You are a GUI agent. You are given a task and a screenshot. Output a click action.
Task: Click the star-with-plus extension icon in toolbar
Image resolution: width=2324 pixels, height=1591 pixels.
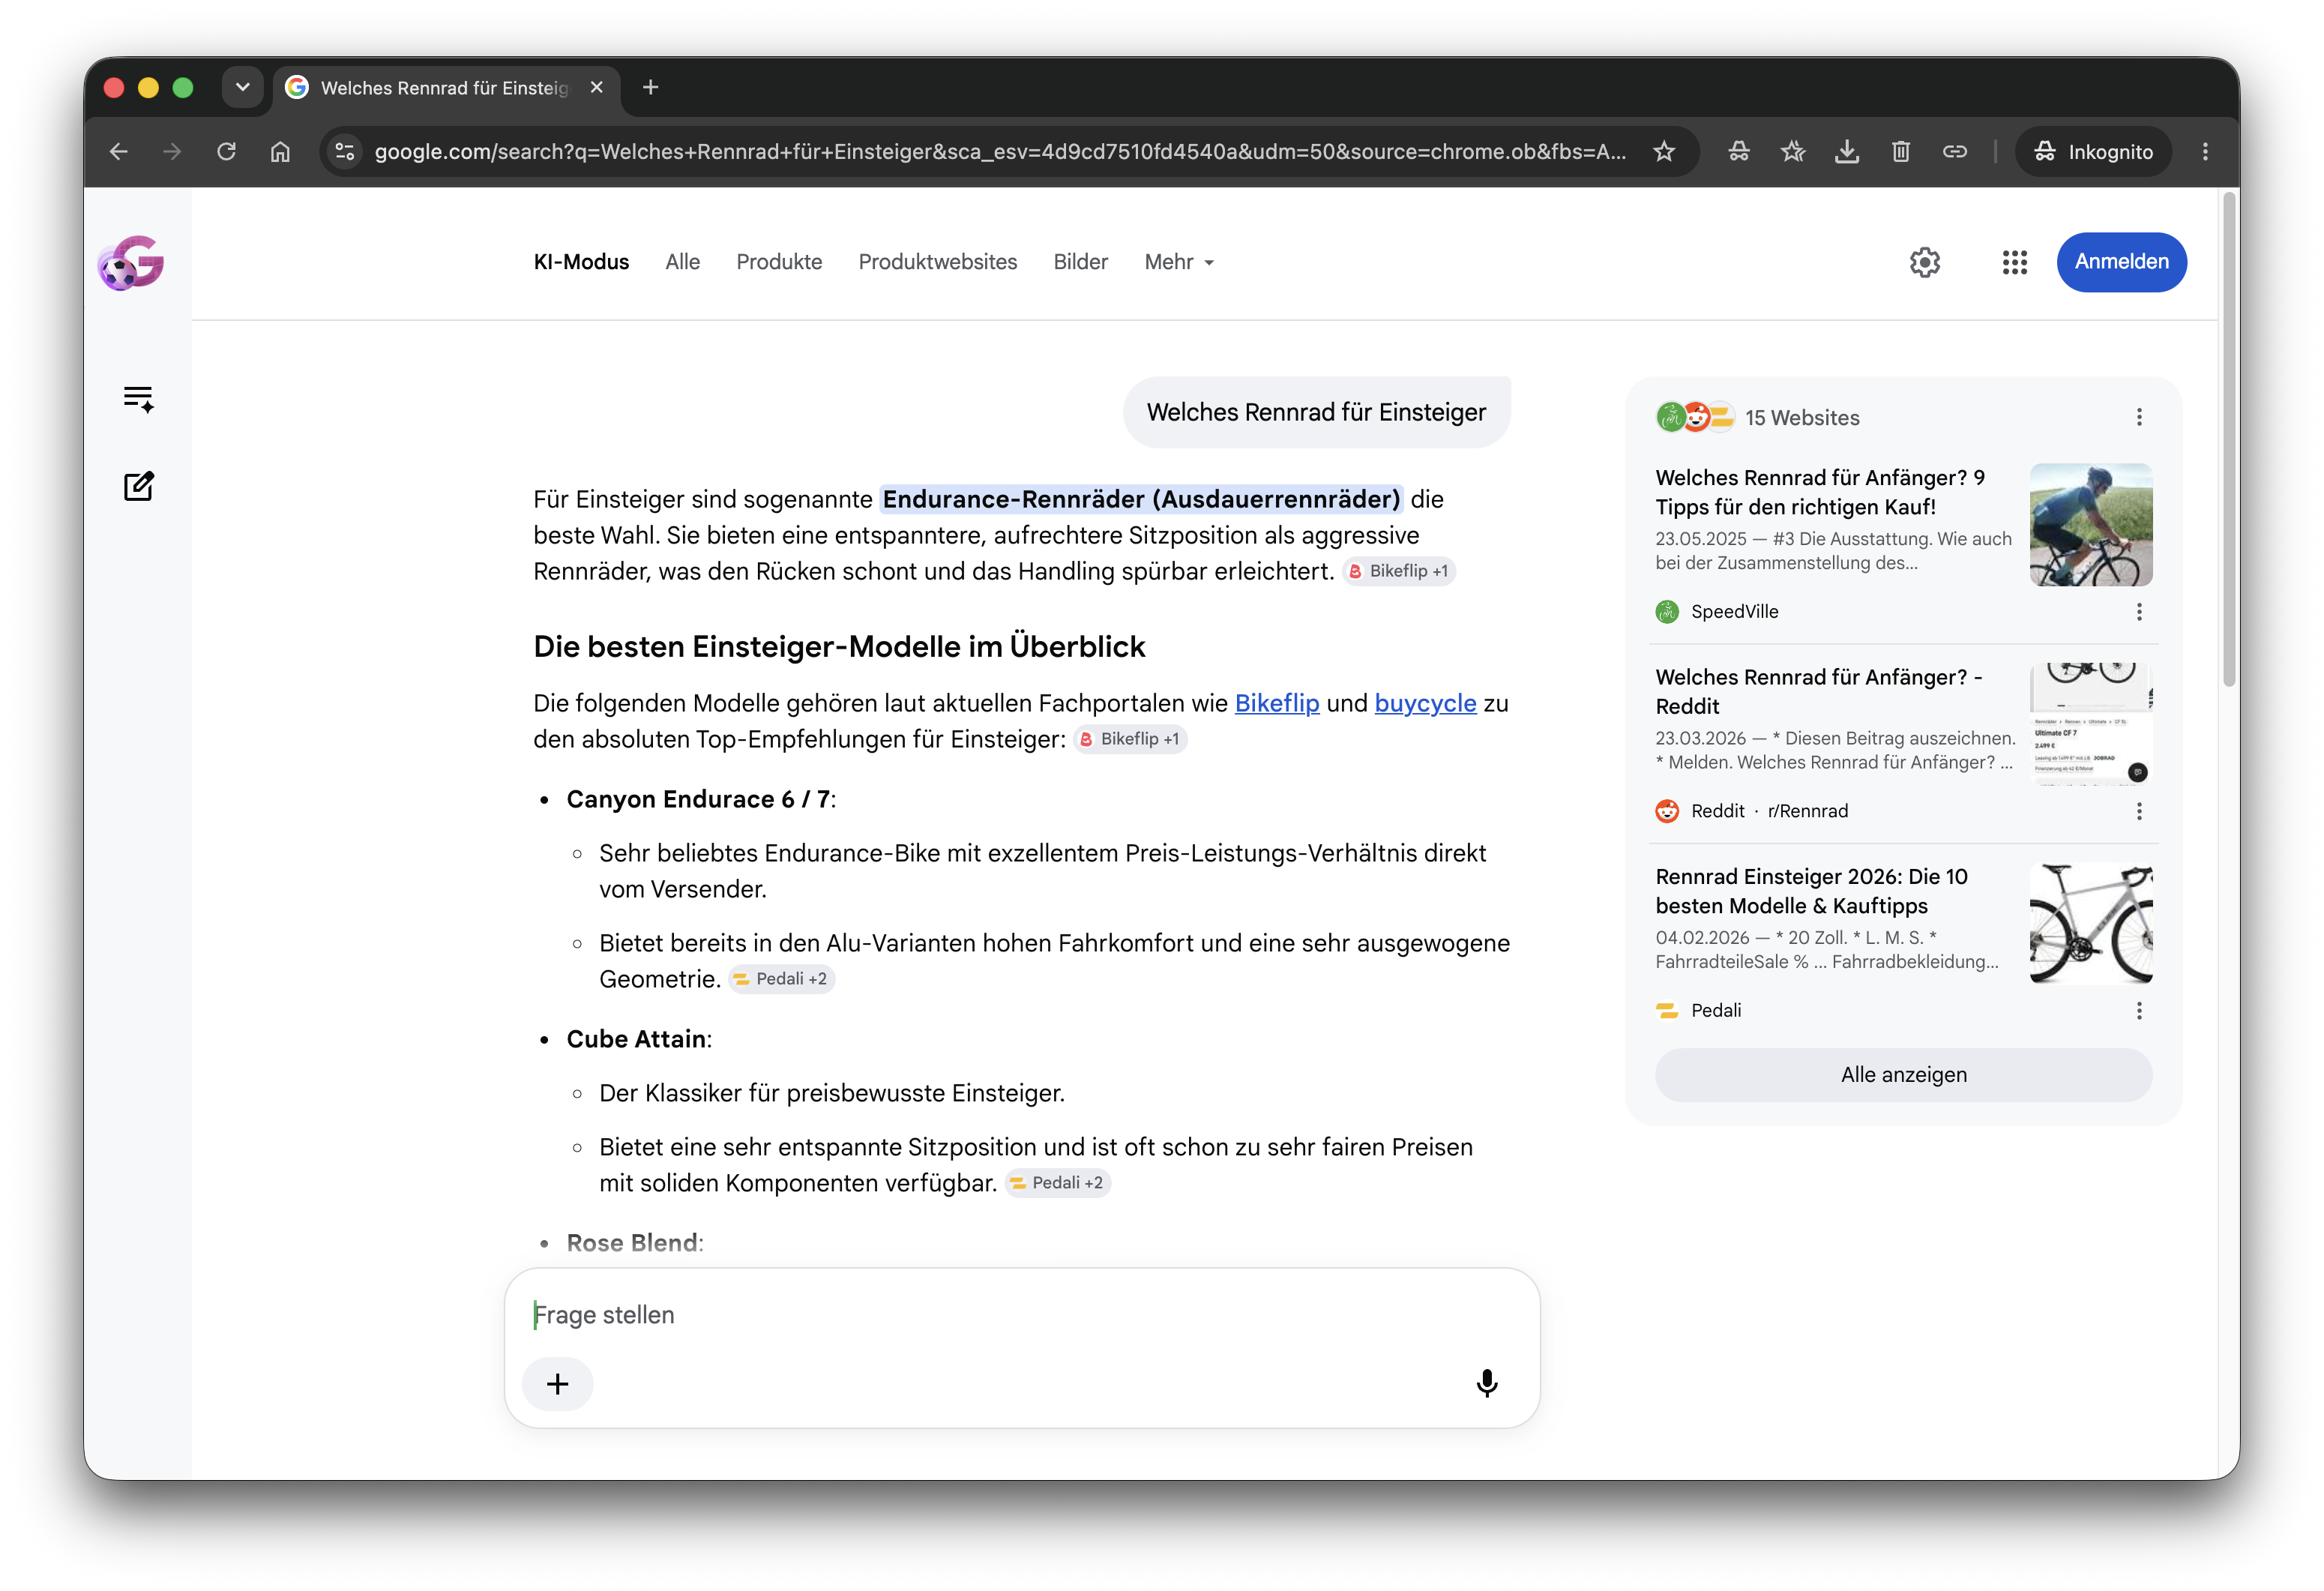pyautogui.click(x=1793, y=151)
